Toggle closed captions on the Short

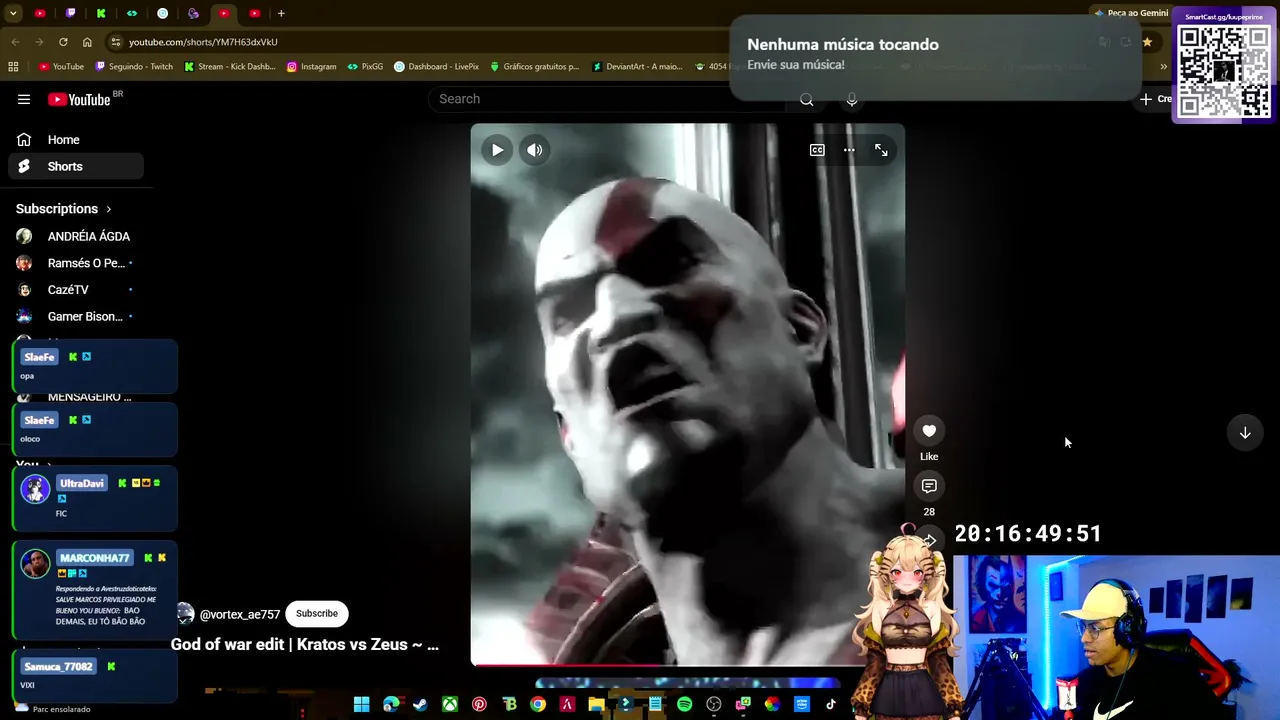(x=817, y=150)
